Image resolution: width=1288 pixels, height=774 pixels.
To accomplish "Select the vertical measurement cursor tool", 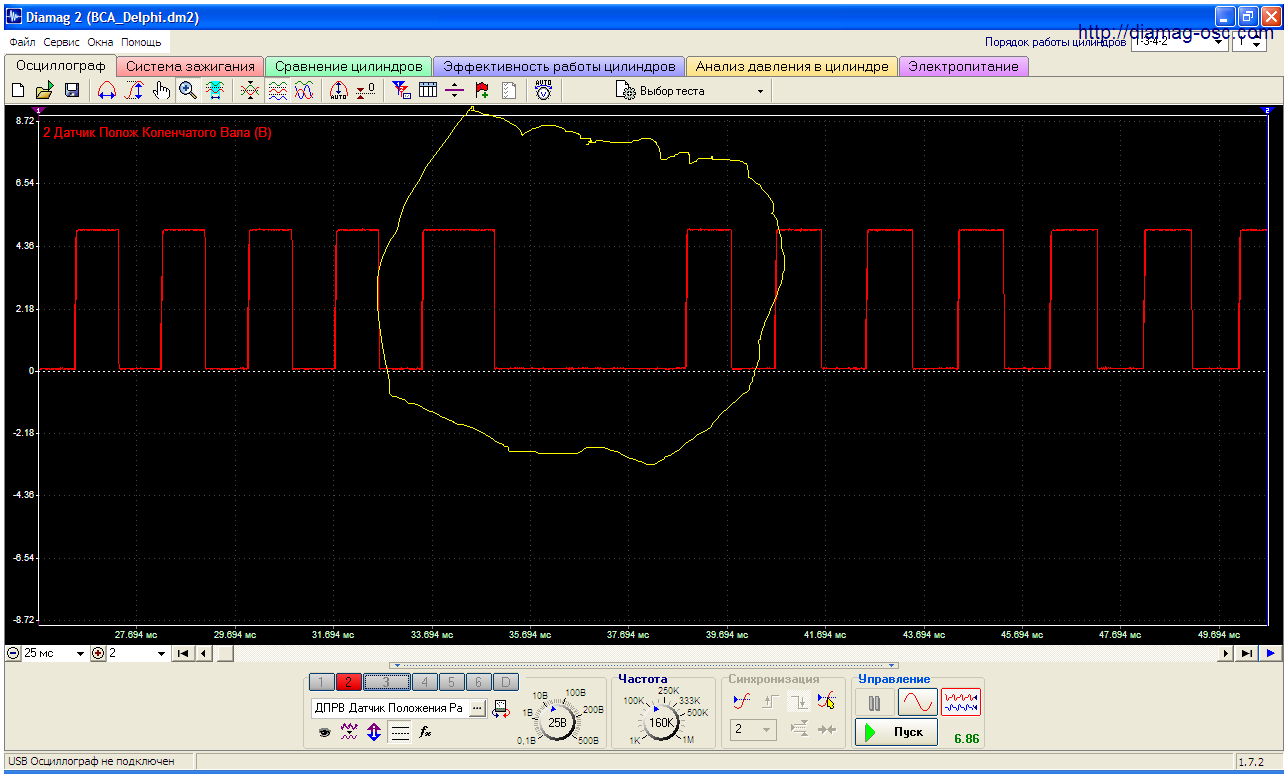I will 134,91.
